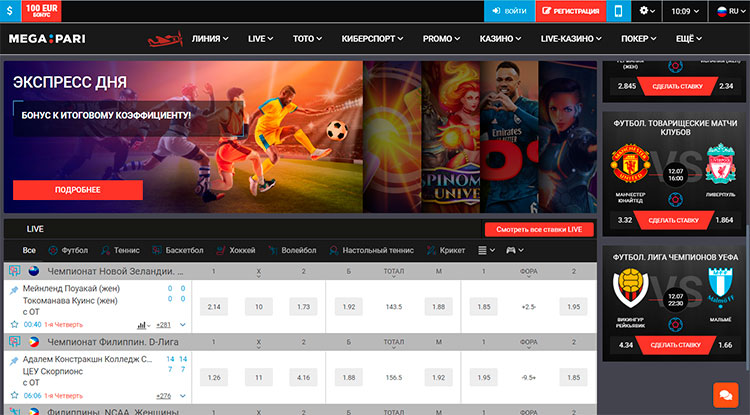Open the orange live chat icon
The height and width of the screenshot is (415, 750).
click(725, 395)
